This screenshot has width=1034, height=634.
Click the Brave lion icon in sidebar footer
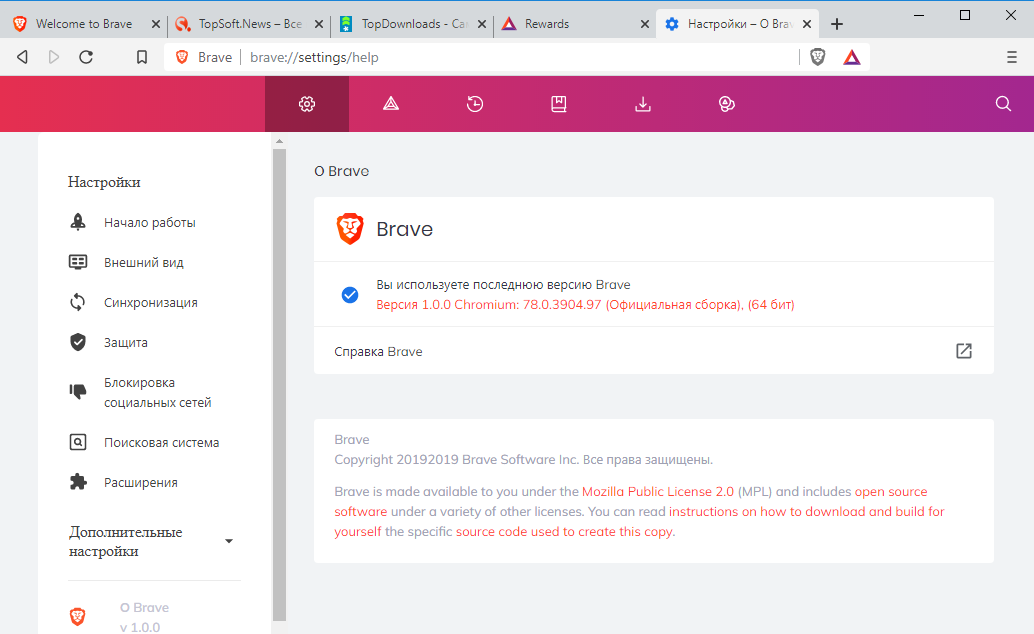(78, 617)
